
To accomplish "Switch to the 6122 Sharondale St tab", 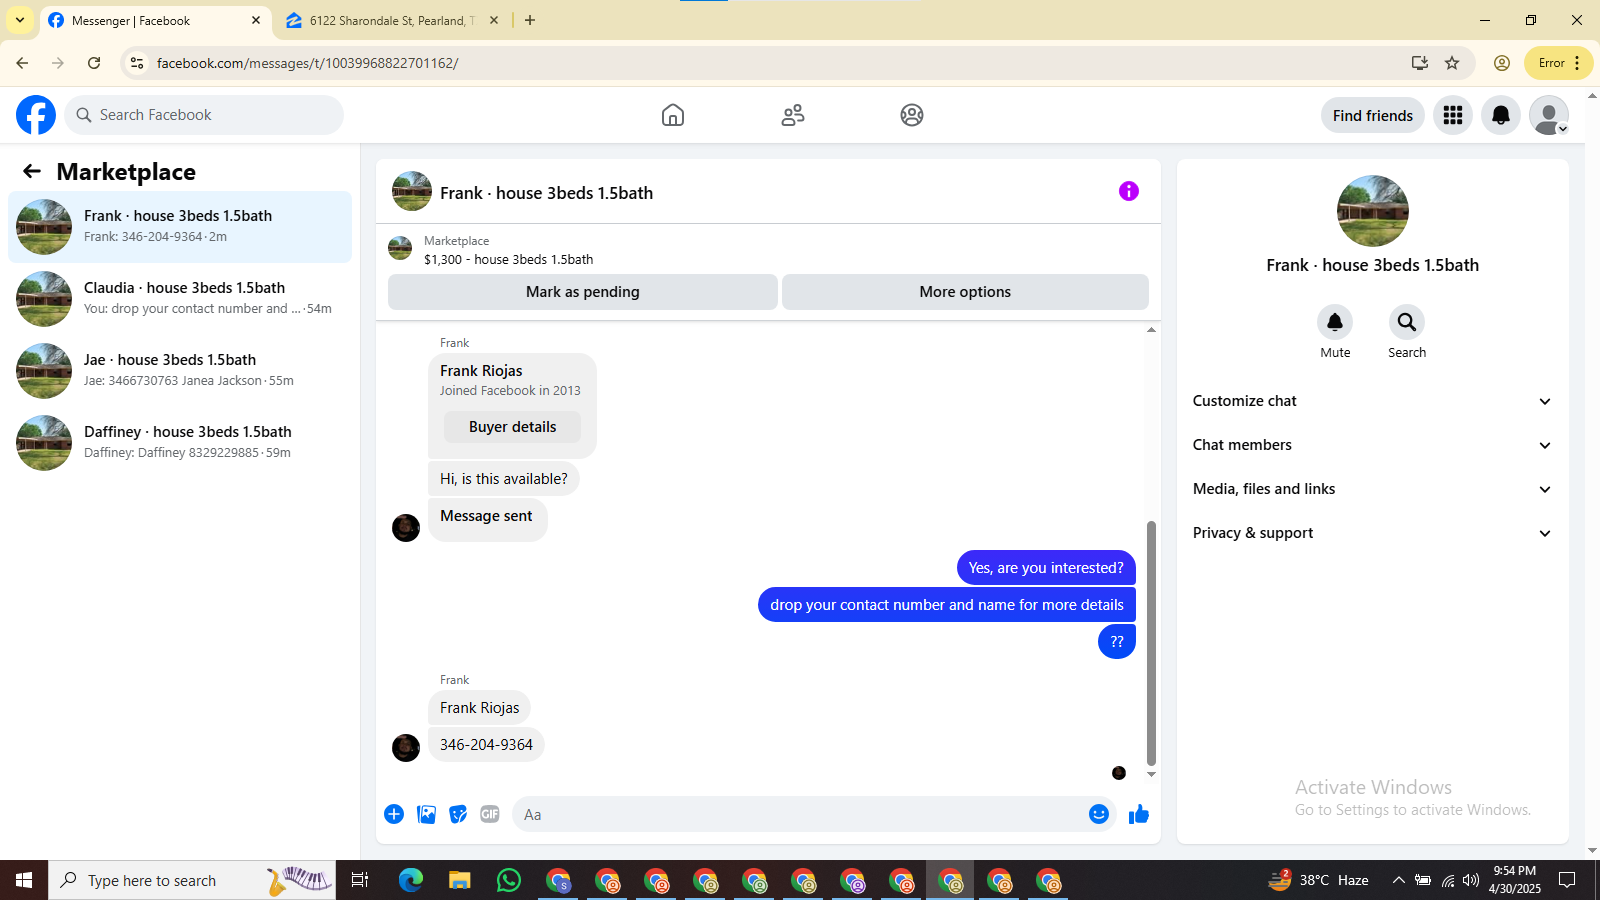I will point(393,20).
